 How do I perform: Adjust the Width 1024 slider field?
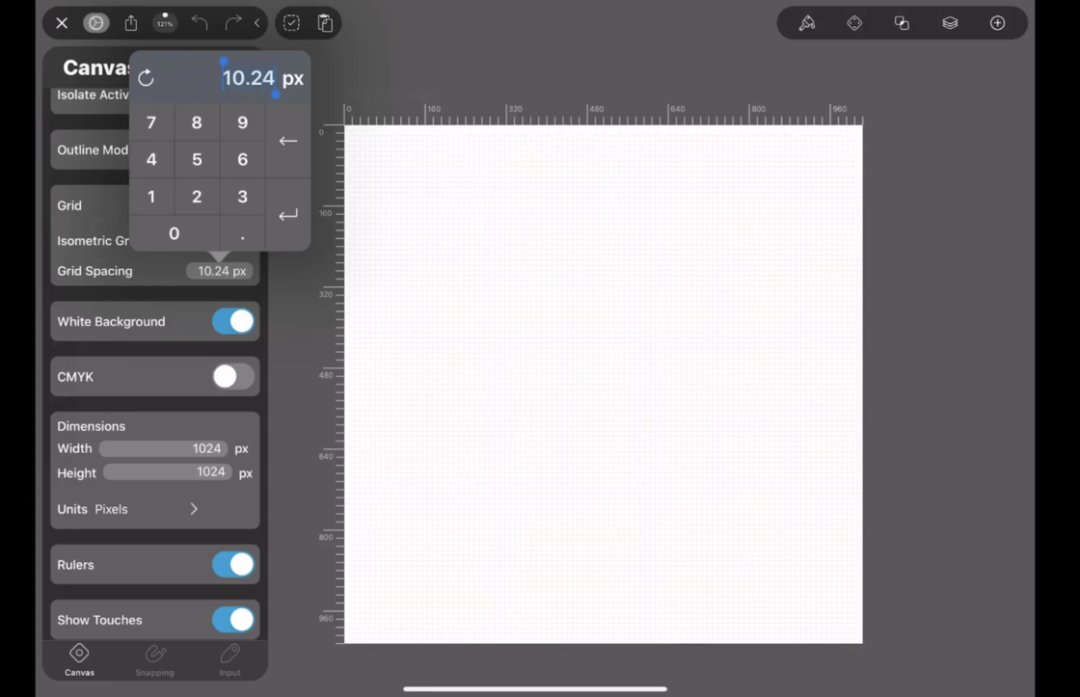[163, 449]
